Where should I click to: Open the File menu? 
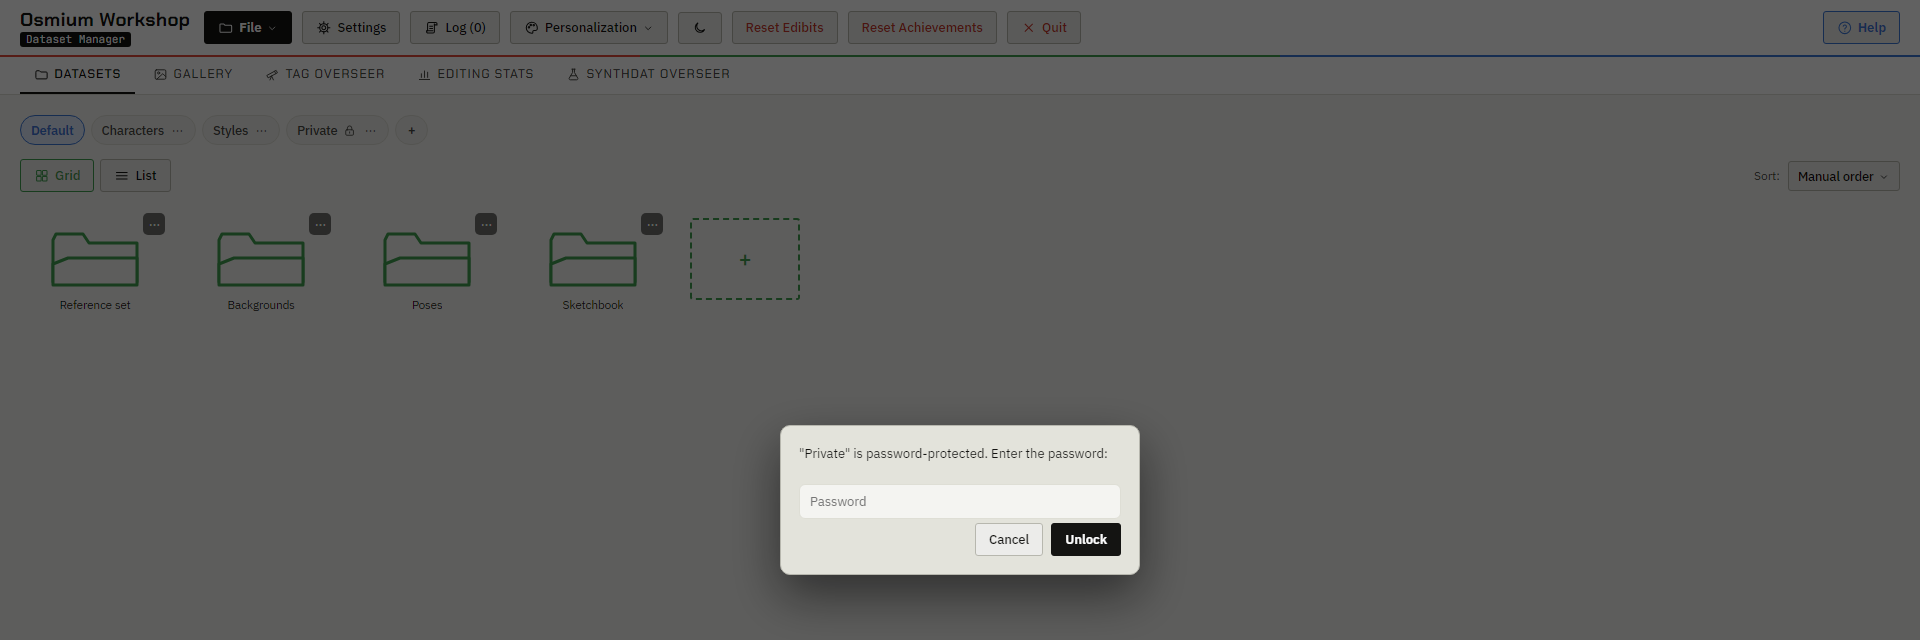[x=248, y=28]
